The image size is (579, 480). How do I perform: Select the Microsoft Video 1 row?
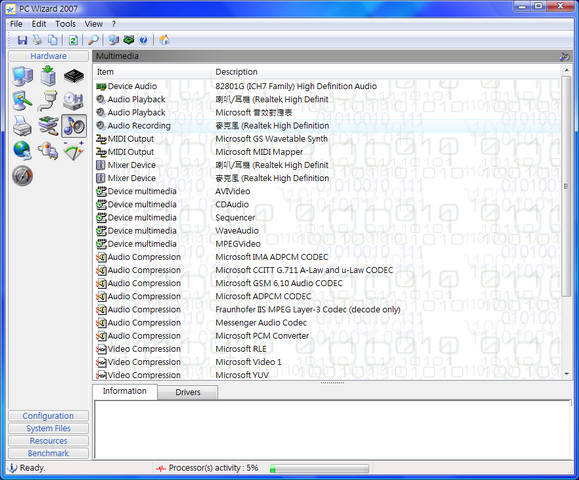(x=327, y=362)
